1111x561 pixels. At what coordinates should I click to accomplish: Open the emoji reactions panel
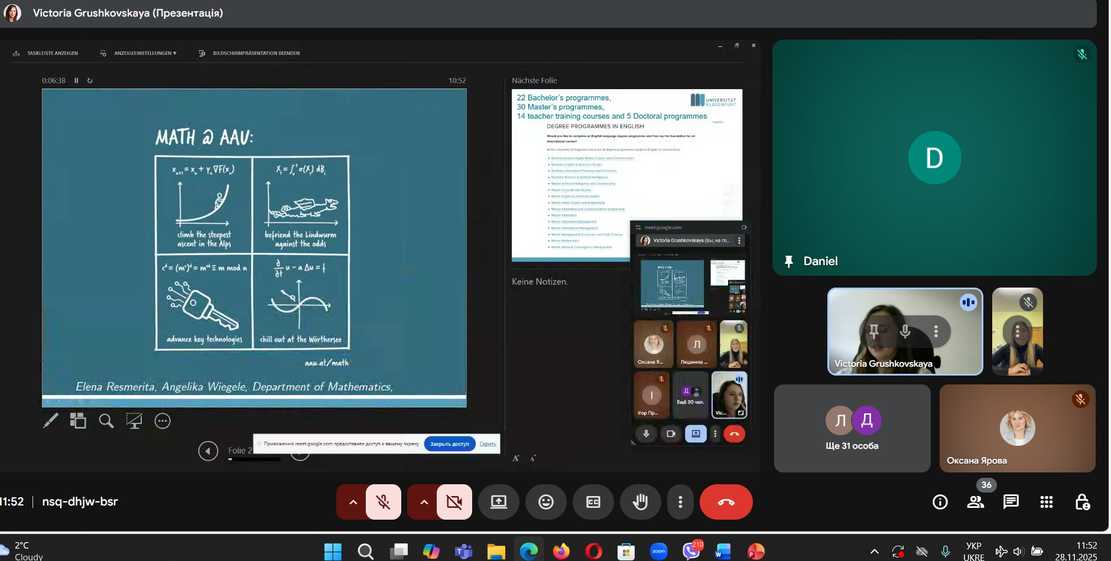[x=546, y=502]
